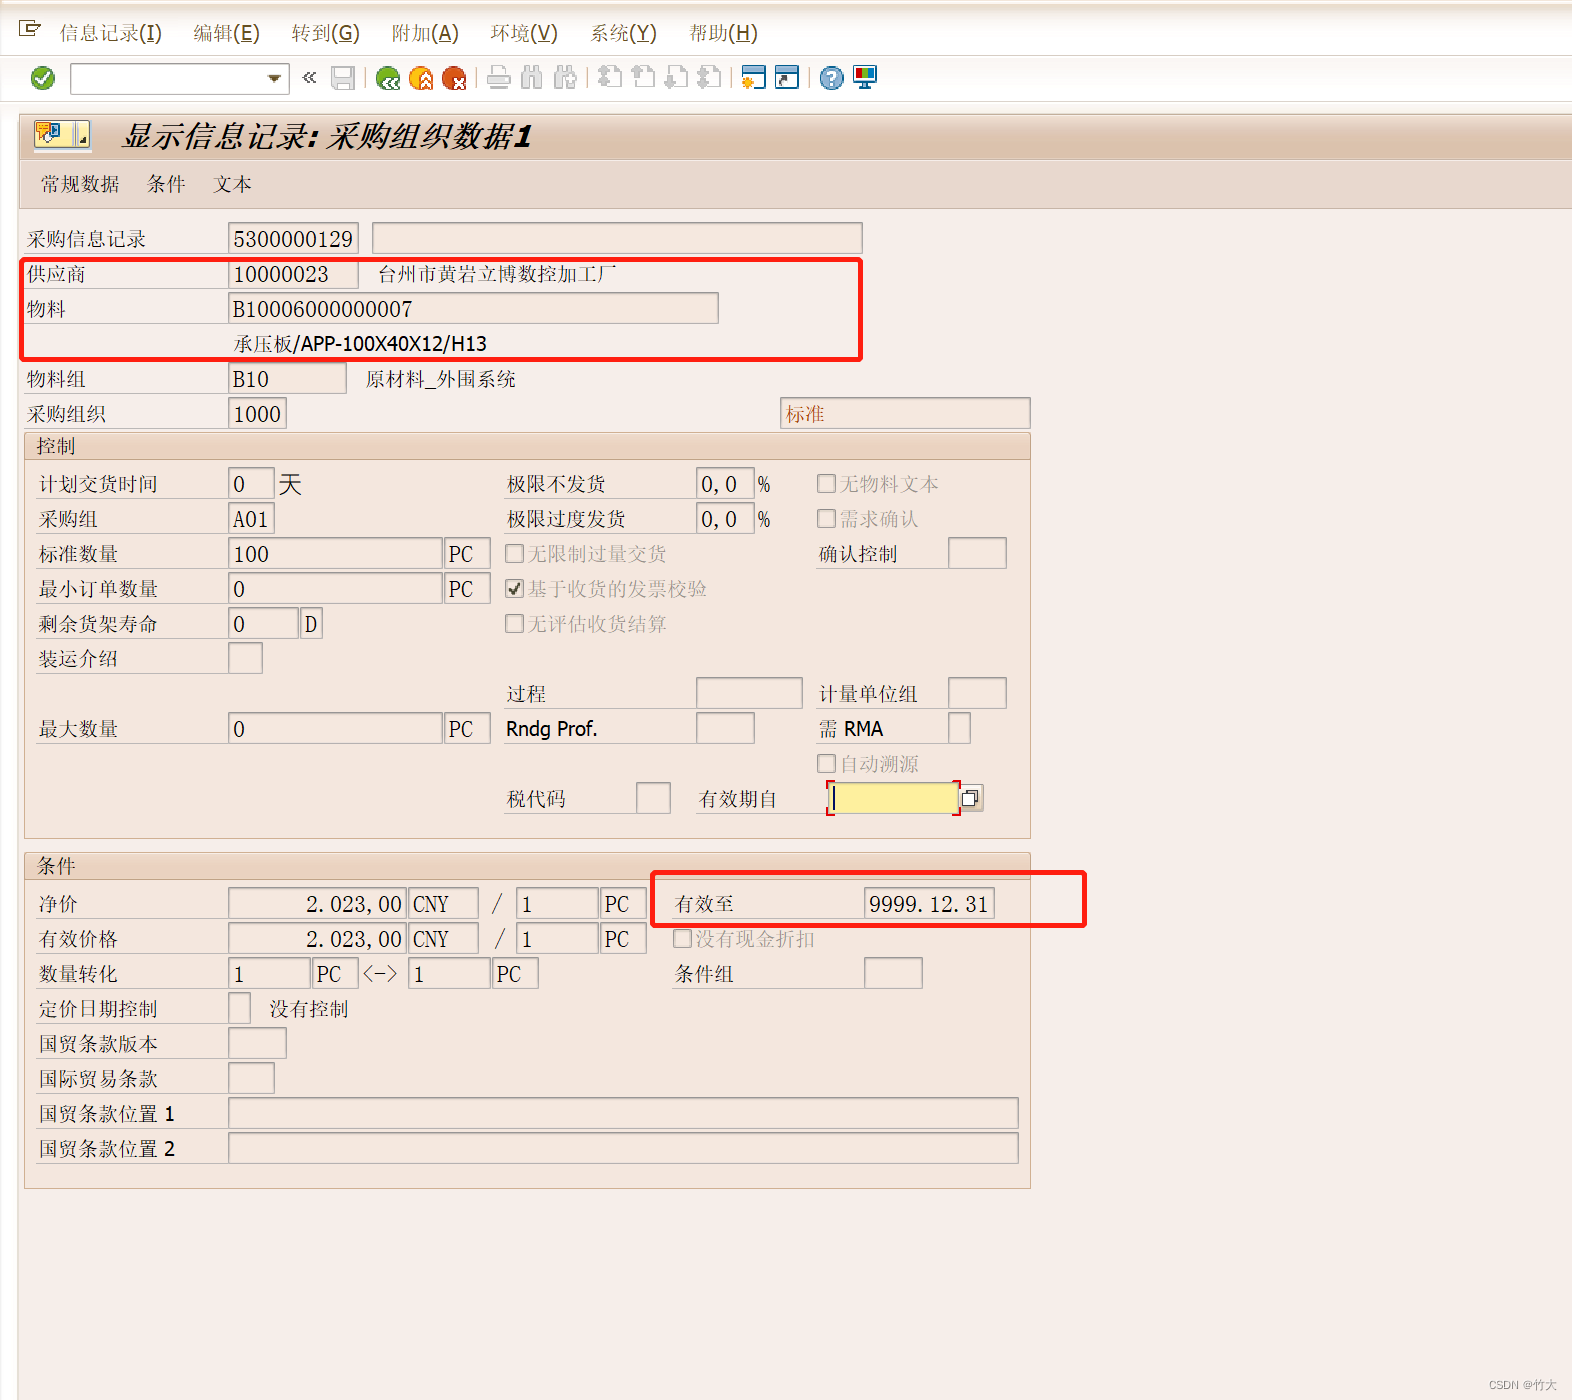Open the 系统(Y) menu

(623, 33)
